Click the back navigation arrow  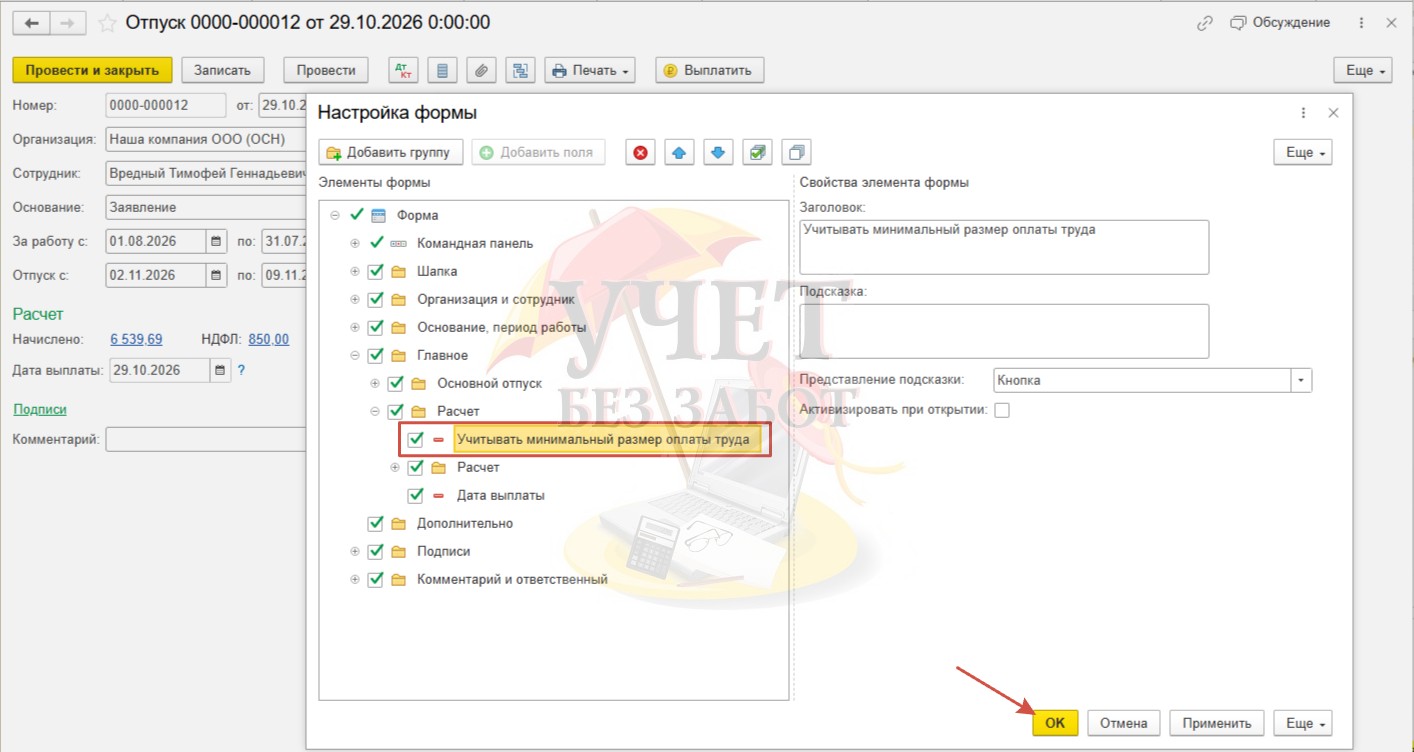tap(31, 22)
